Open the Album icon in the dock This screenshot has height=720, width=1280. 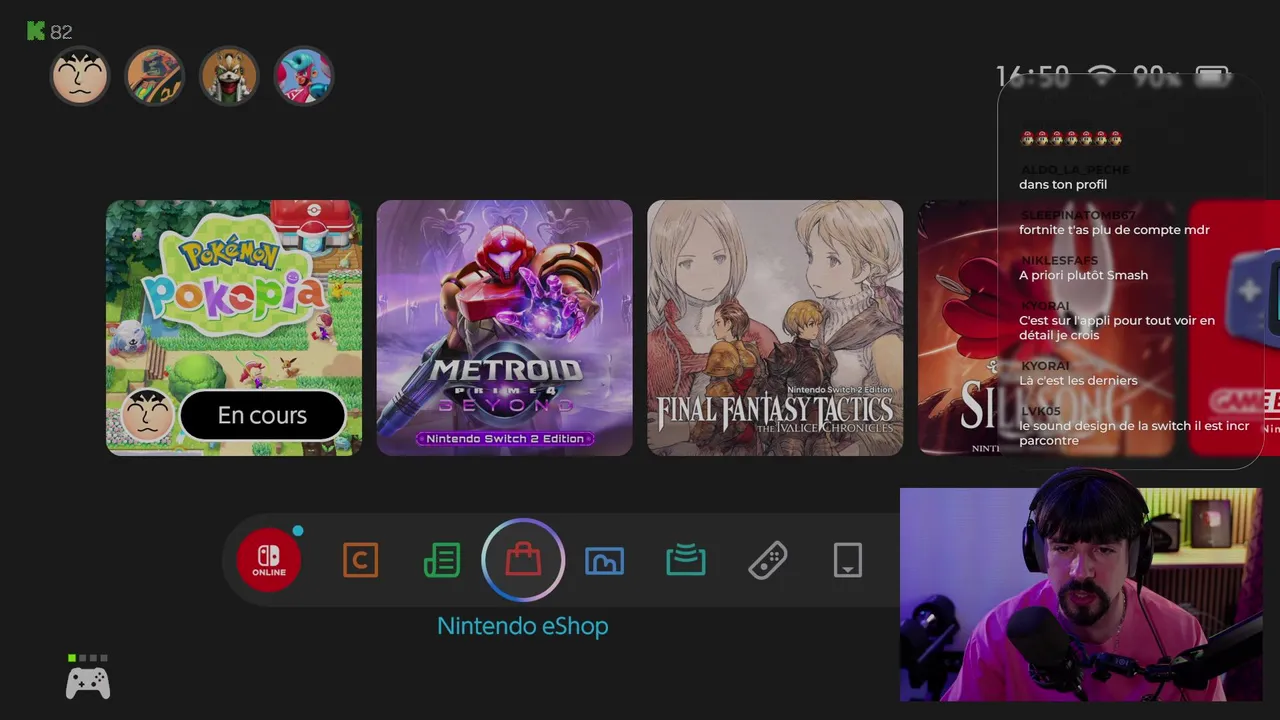point(604,560)
